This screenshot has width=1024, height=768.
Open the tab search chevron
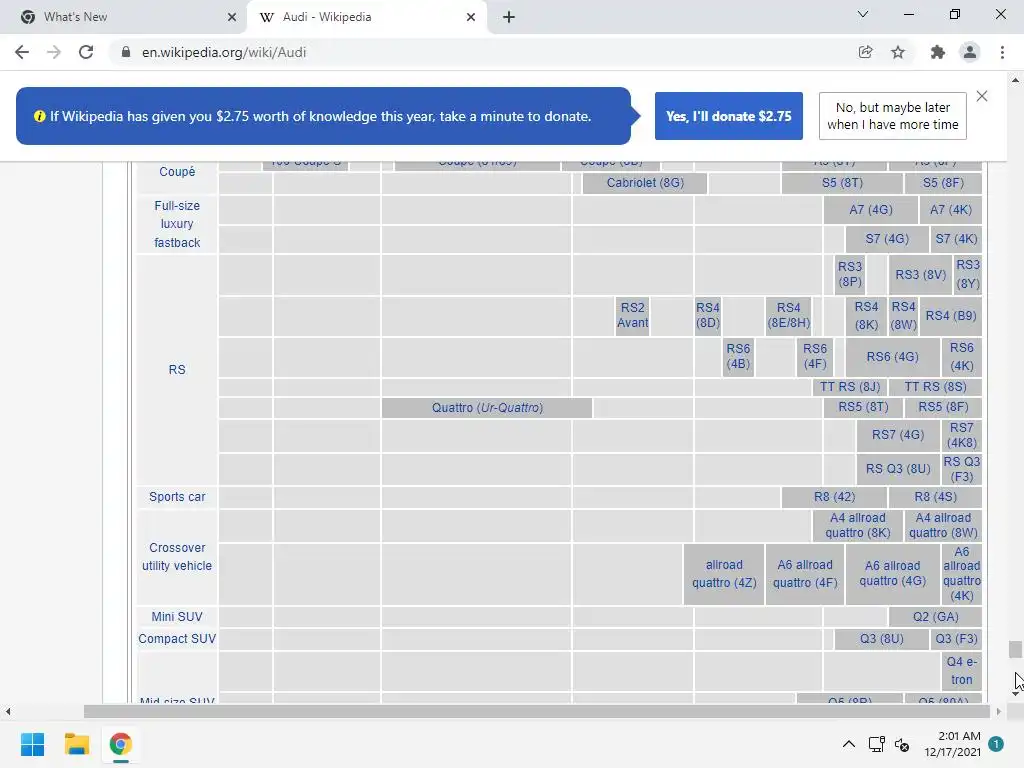(x=863, y=14)
